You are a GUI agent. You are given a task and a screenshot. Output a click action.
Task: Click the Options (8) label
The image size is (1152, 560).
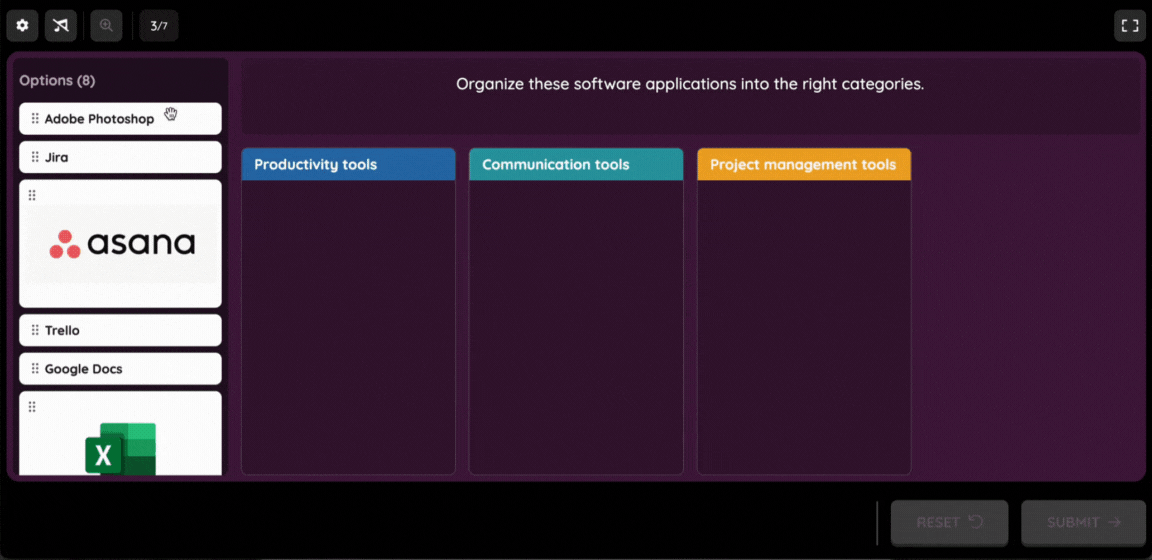click(57, 80)
